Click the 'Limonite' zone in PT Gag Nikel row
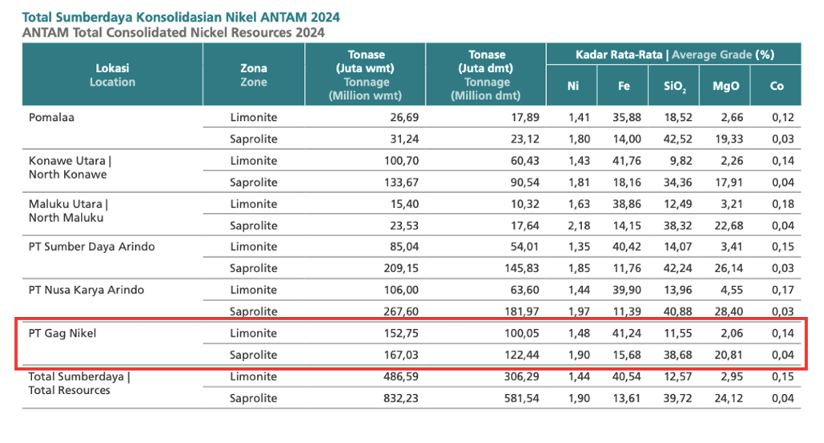 click(253, 333)
